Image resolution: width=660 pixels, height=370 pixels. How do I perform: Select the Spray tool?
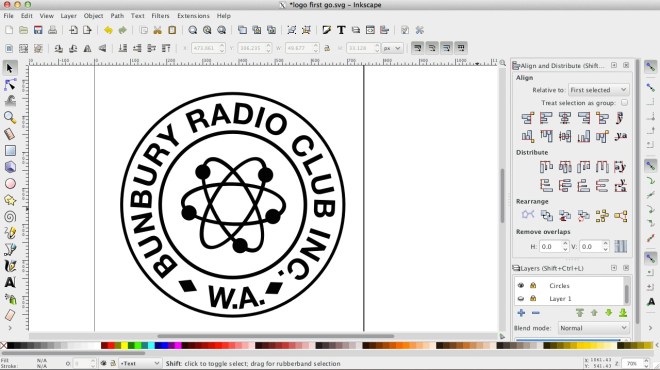pyautogui.click(x=10, y=299)
